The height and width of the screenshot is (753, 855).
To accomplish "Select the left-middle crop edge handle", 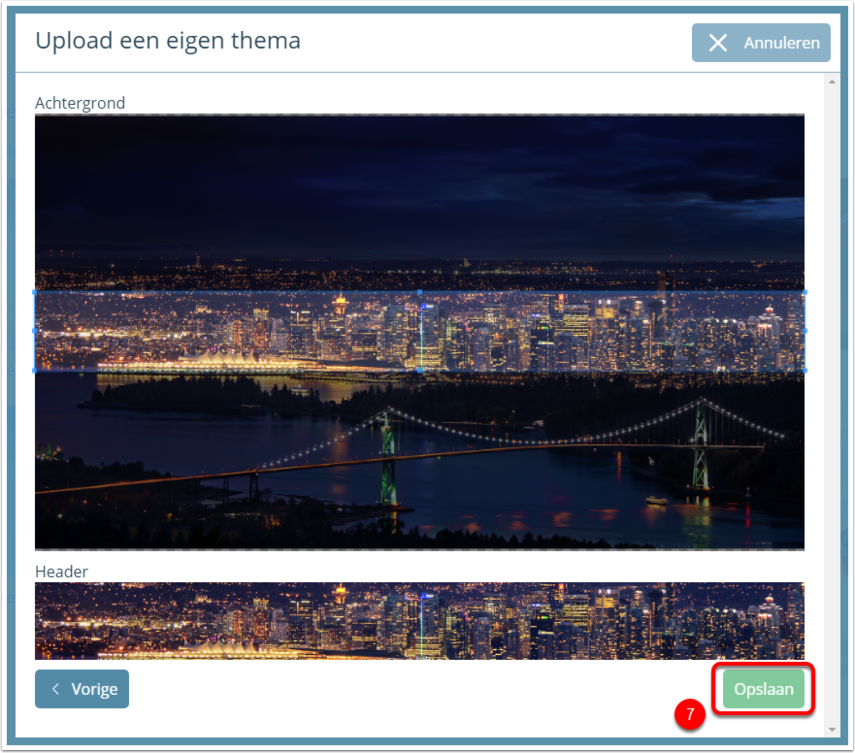I will click(x=35, y=331).
